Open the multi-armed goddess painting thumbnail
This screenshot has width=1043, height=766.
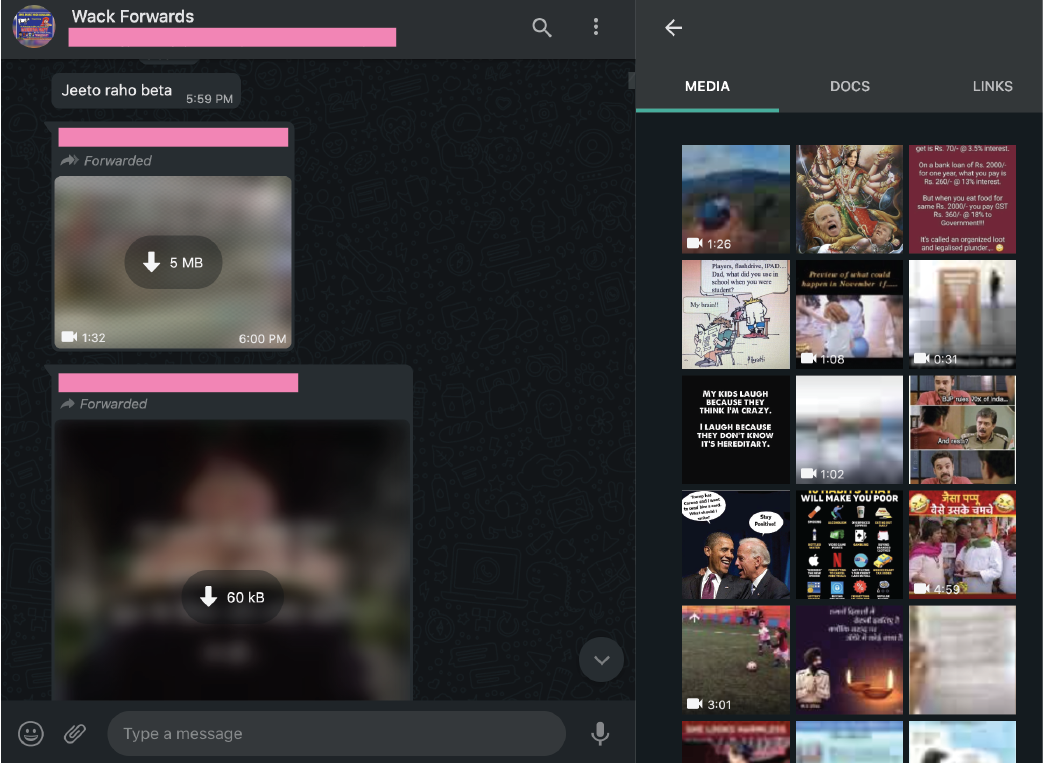click(x=849, y=199)
